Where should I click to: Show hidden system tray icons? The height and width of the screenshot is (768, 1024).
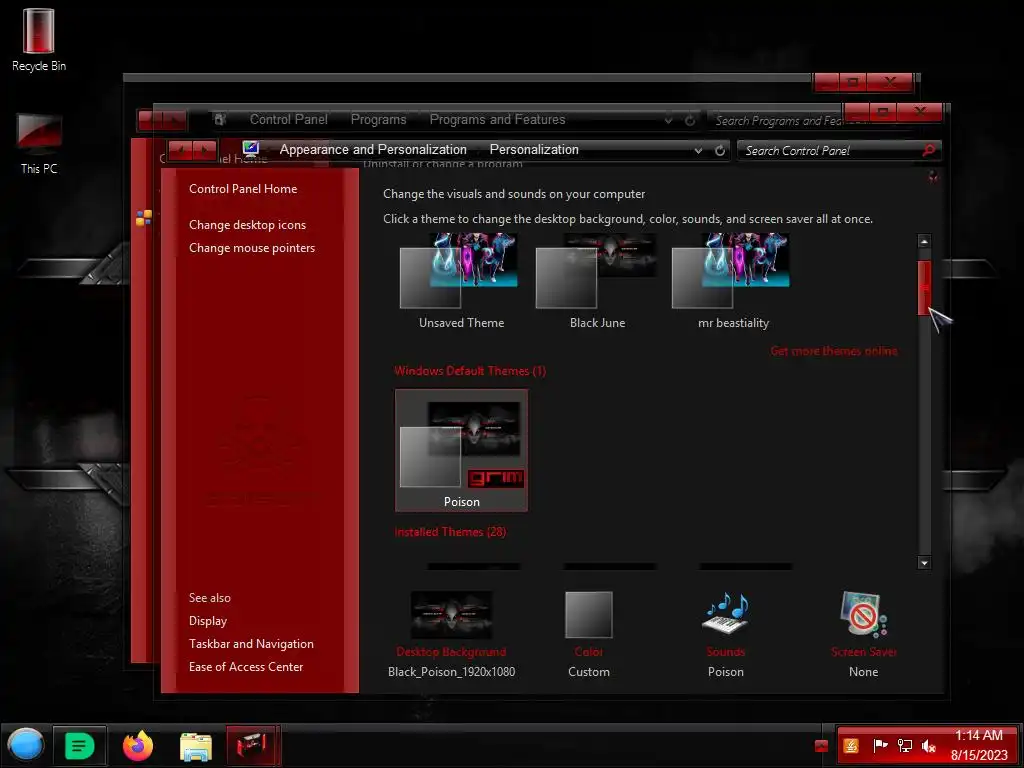pyautogui.click(x=821, y=746)
